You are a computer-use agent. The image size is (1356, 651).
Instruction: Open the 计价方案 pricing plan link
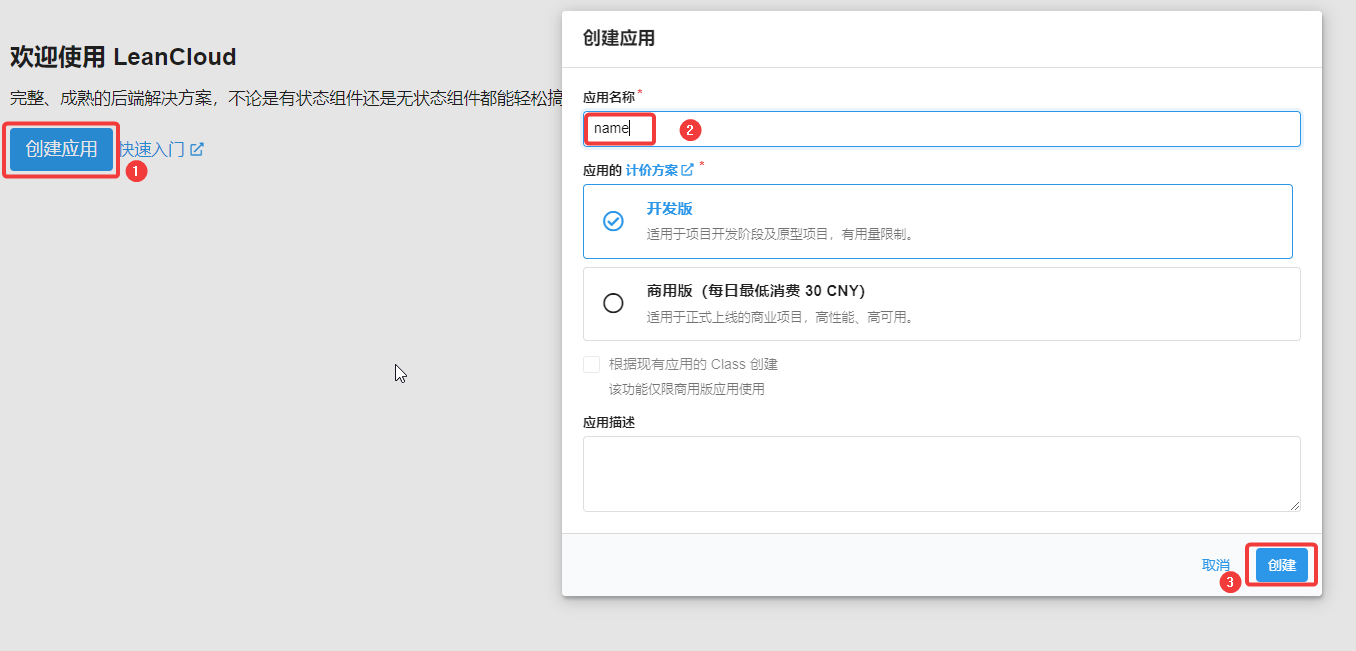tap(651, 170)
